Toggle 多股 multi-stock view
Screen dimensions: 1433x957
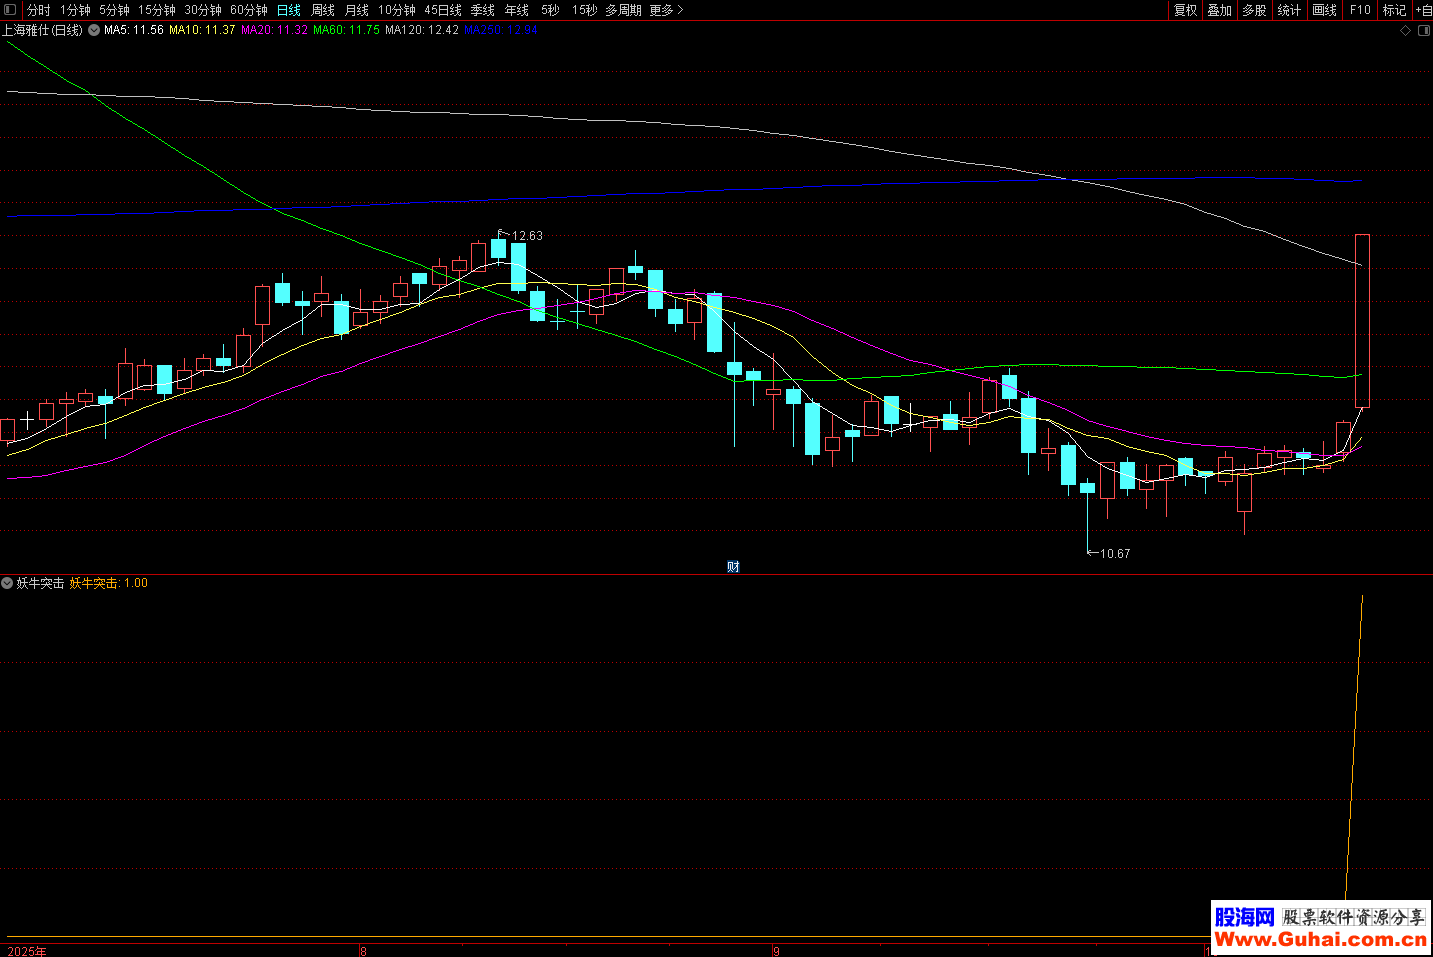[1254, 10]
